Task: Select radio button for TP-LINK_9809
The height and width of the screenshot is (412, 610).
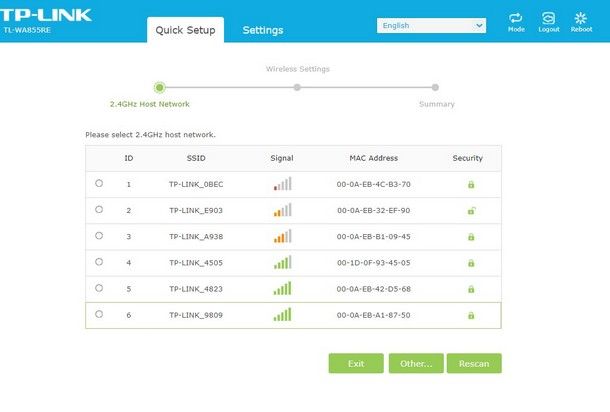Action: click(99, 314)
